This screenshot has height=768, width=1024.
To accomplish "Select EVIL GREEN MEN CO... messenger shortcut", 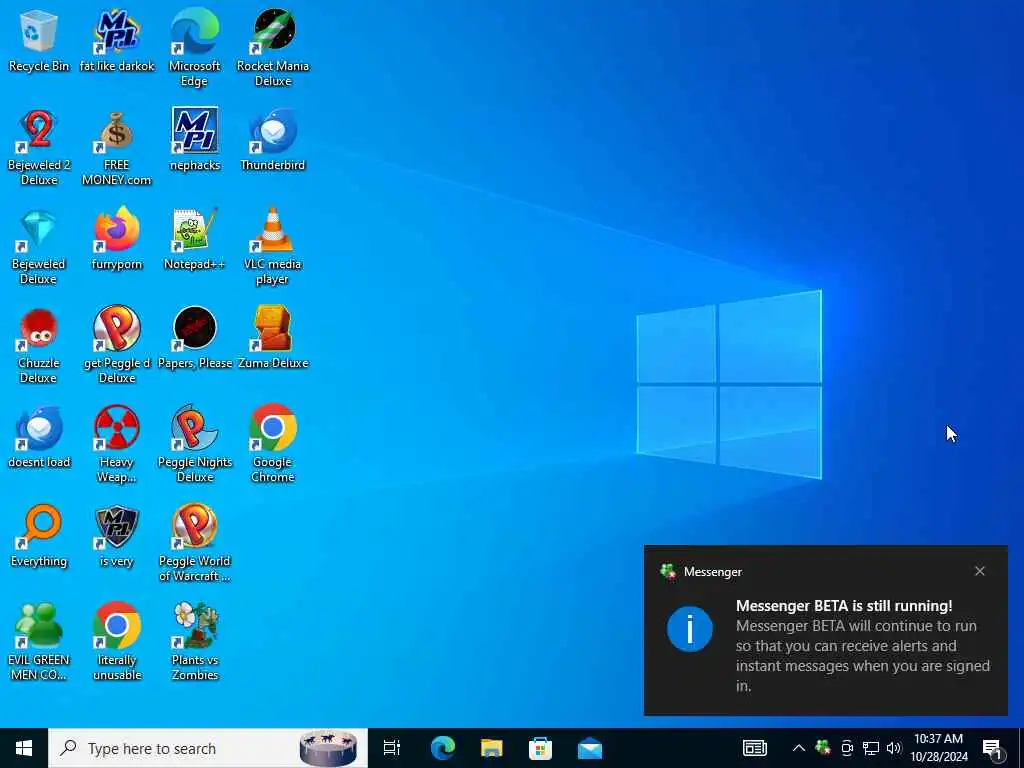I will point(39,643).
